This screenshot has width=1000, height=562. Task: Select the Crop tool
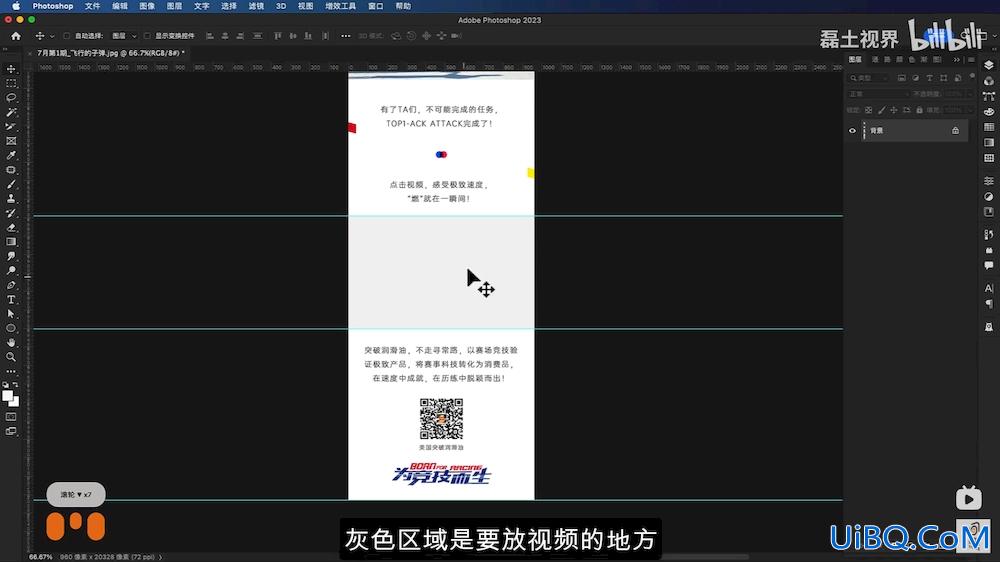tap(11, 127)
